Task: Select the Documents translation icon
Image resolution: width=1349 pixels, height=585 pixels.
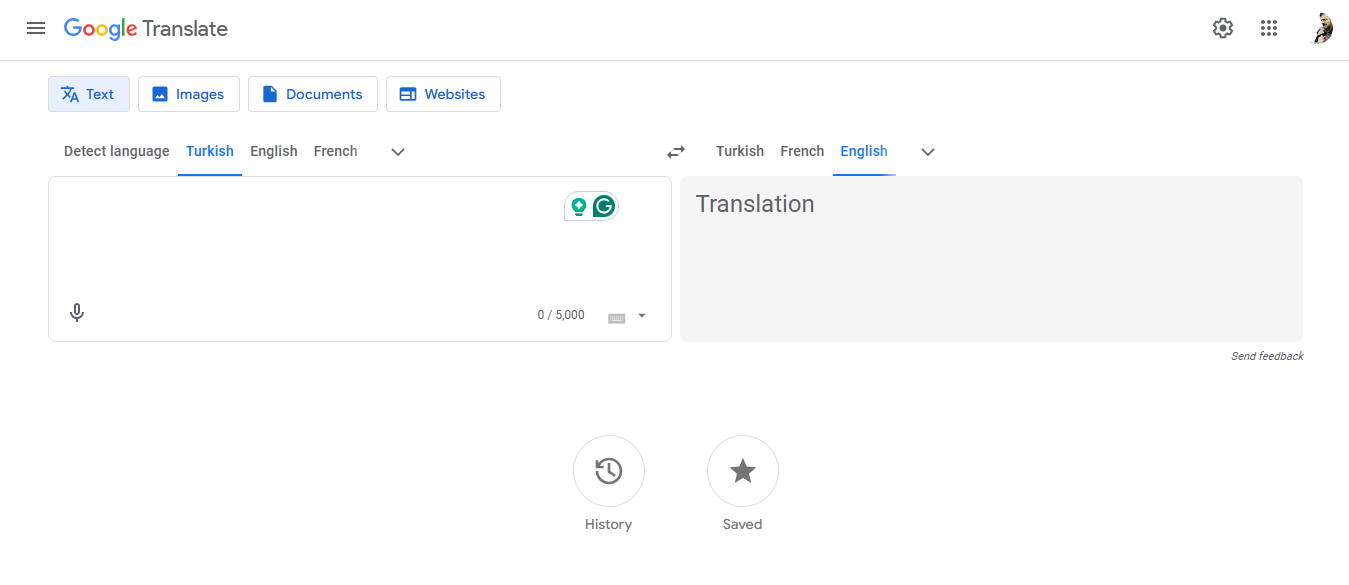Action: tap(269, 93)
